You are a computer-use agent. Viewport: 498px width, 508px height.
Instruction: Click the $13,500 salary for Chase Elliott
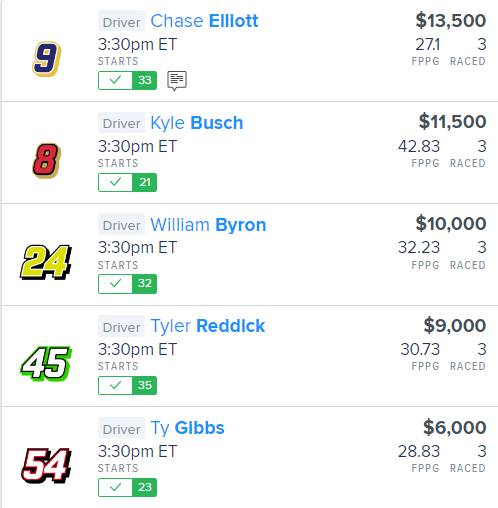tap(451, 21)
